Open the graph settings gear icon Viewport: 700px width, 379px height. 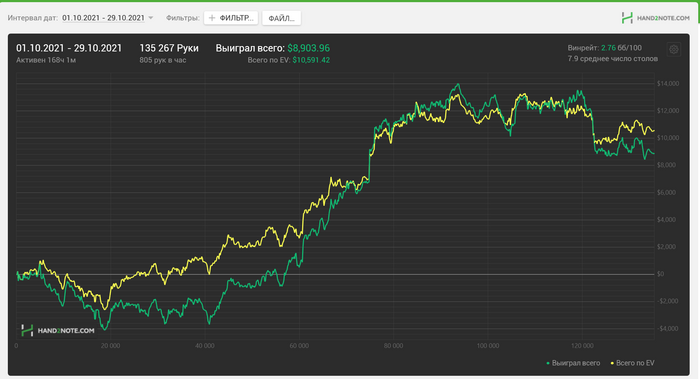coord(674,50)
